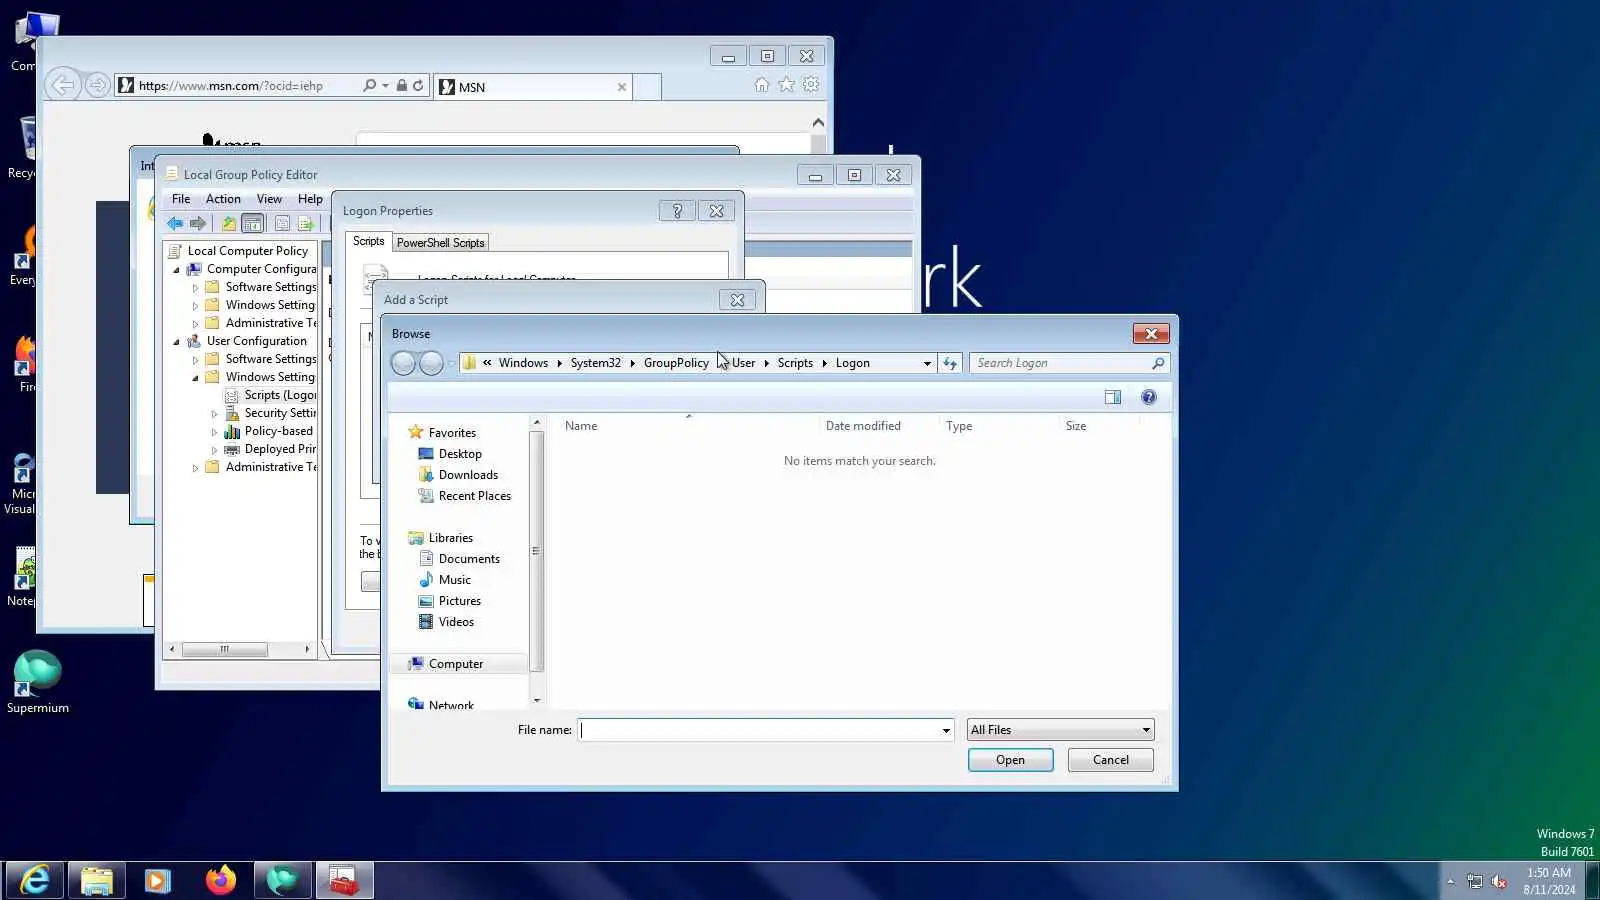Select Downloads in the navigation pane

pyautogui.click(x=468, y=475)
